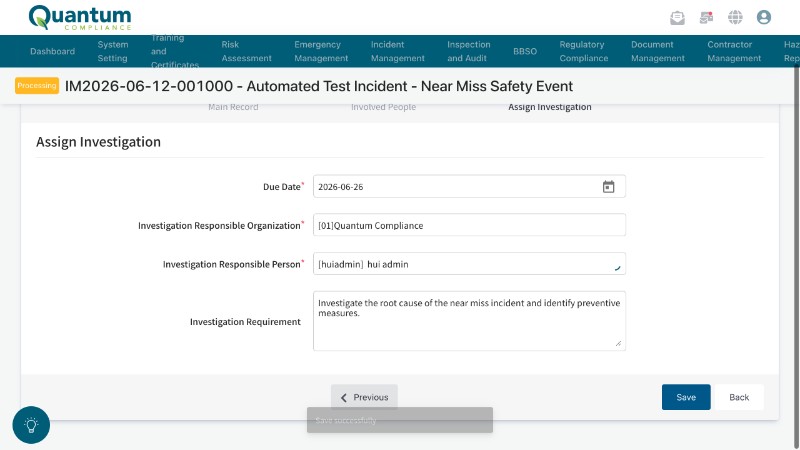Open the Due Date calendar picker icon
Viewport: 800px width, 450px height.
coord(608,187)
